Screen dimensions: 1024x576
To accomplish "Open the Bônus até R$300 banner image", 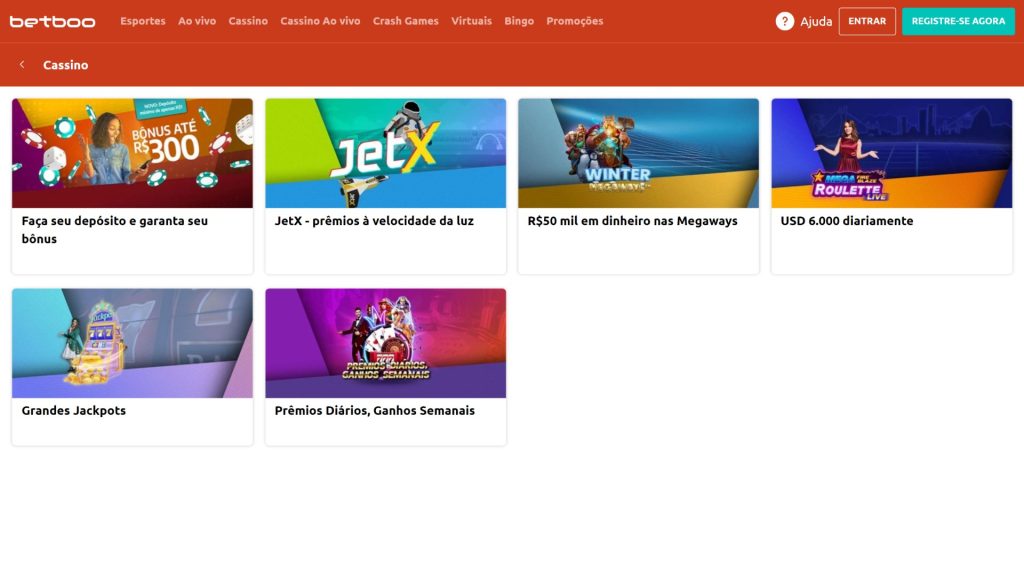I will coord(133,153).
